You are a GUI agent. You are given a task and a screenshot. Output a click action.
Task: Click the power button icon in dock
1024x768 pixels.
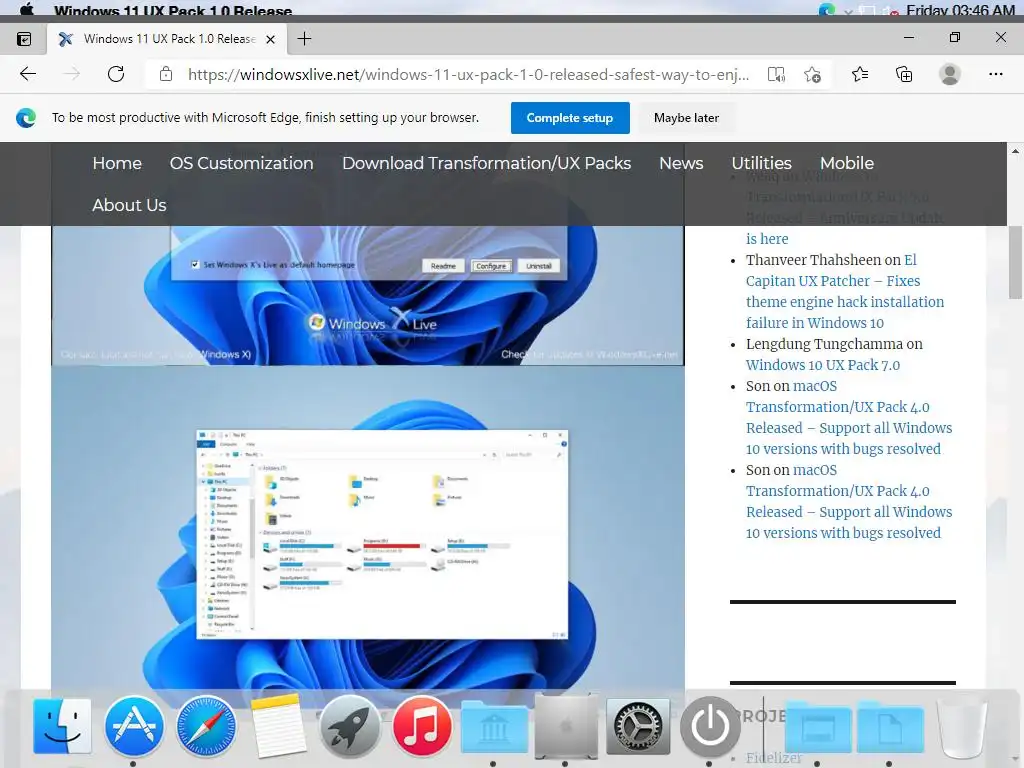point(711,726)
